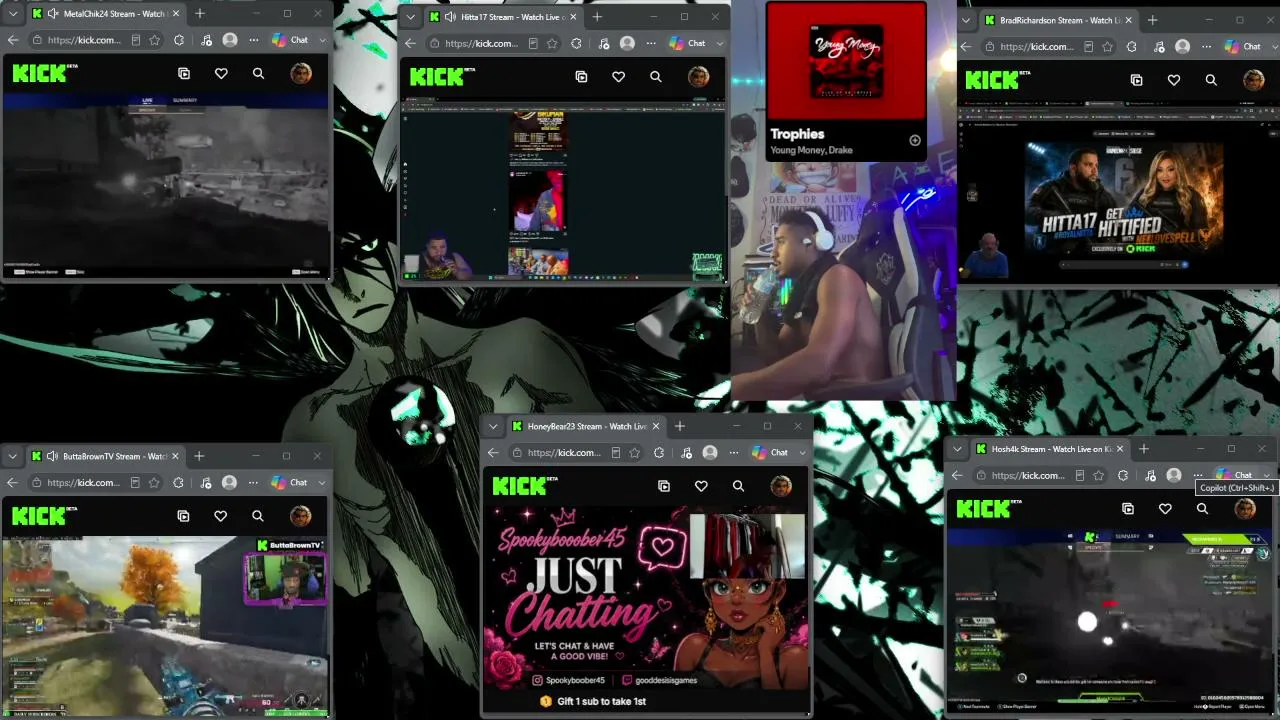Unmute the MetalChik24 tab via speaker icon
Viewport: 1280px width, 720px height.
[52, 14]
